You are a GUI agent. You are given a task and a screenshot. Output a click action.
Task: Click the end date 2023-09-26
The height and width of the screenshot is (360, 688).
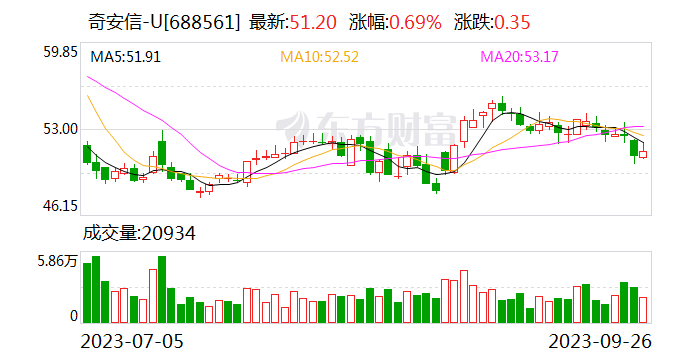point(600,341)
